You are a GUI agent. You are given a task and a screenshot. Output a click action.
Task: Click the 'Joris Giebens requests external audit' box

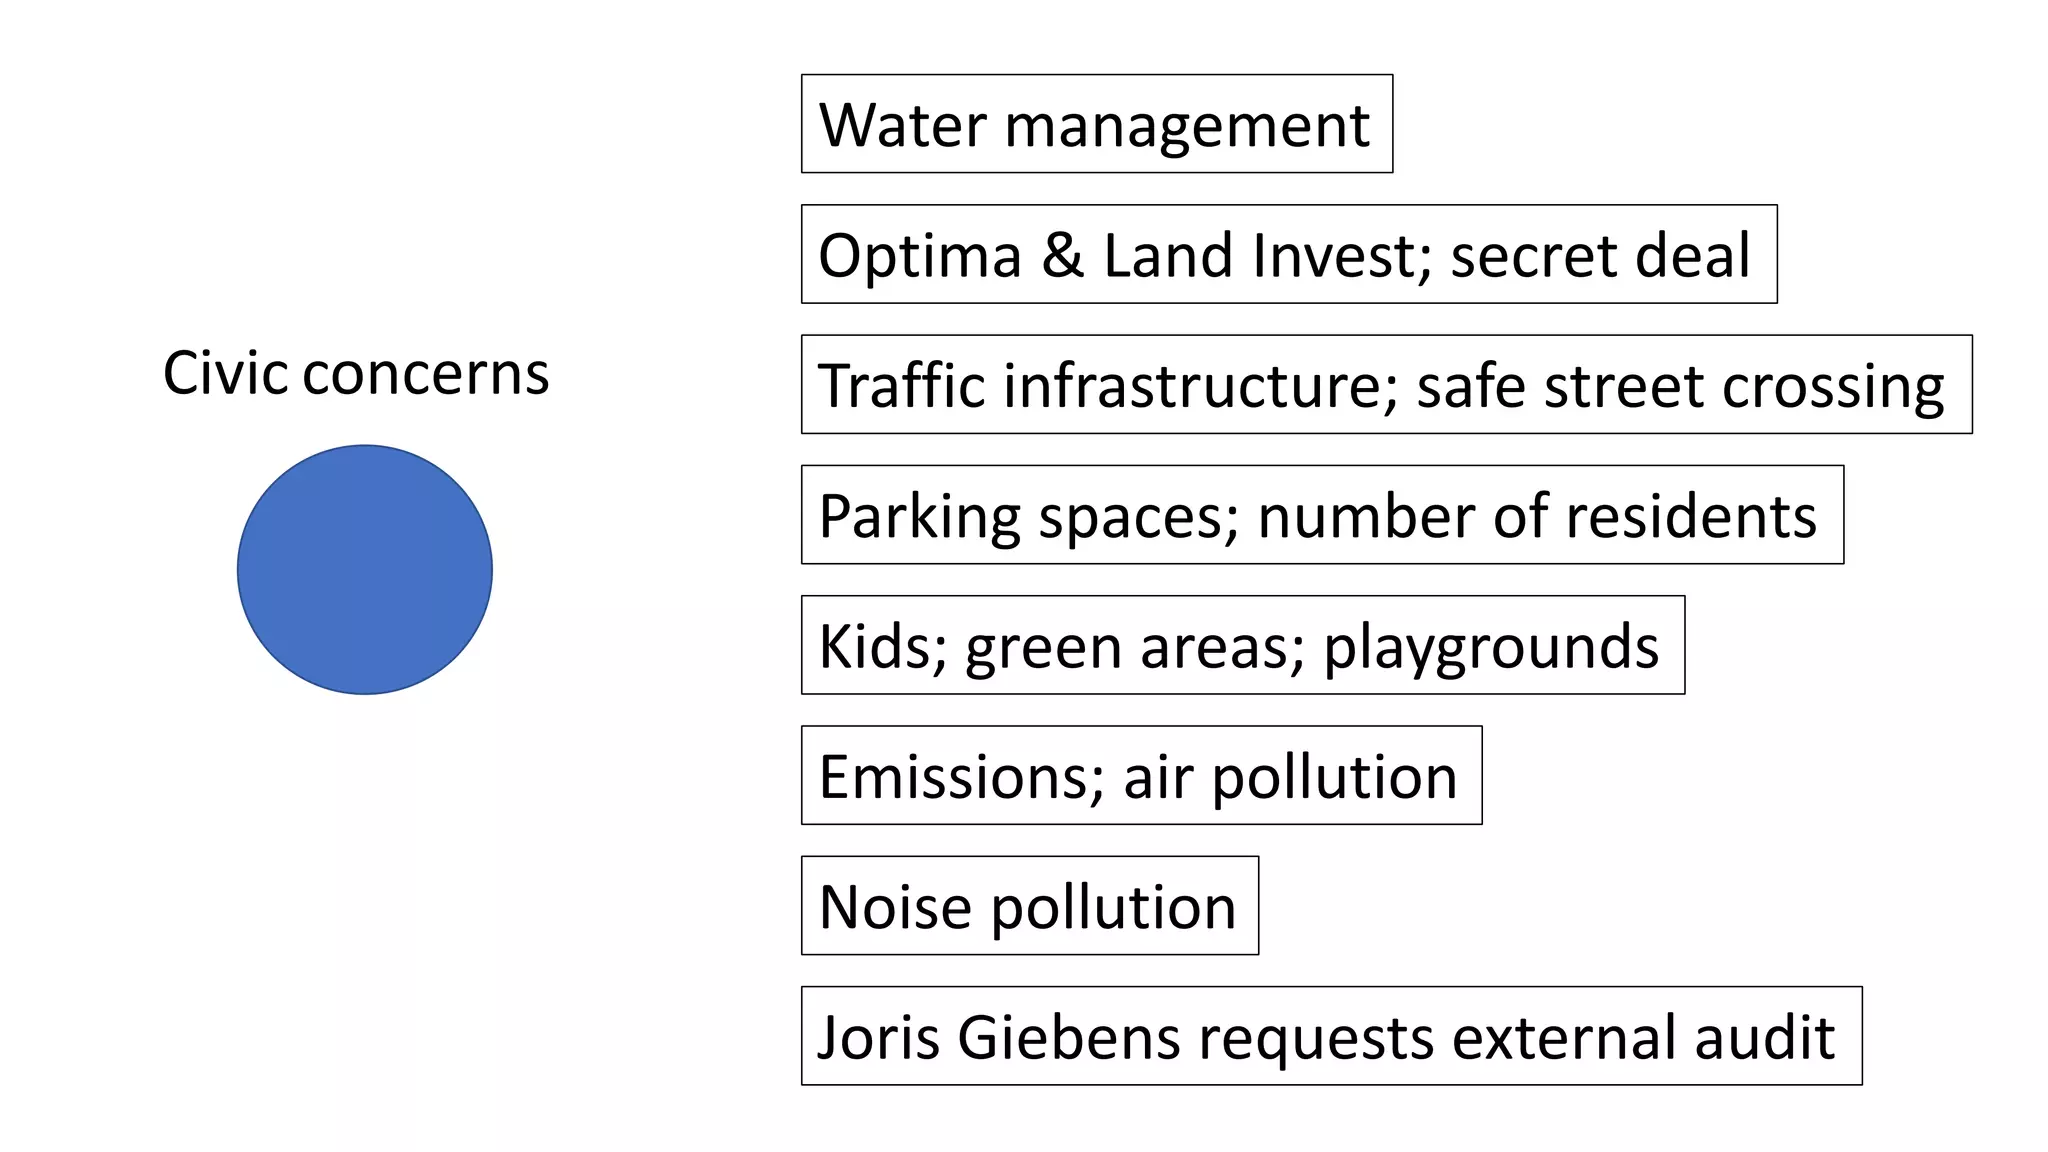1331,1036
